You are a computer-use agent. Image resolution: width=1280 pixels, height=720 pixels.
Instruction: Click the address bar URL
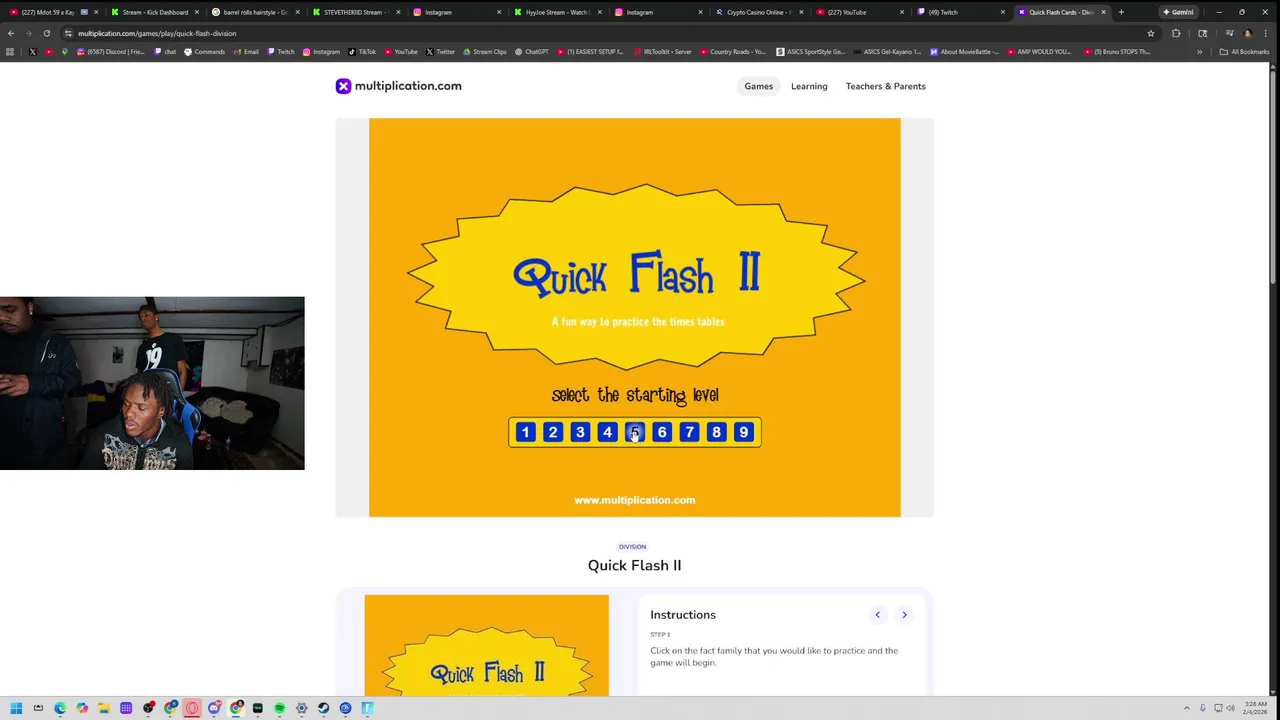pos(157,33)
